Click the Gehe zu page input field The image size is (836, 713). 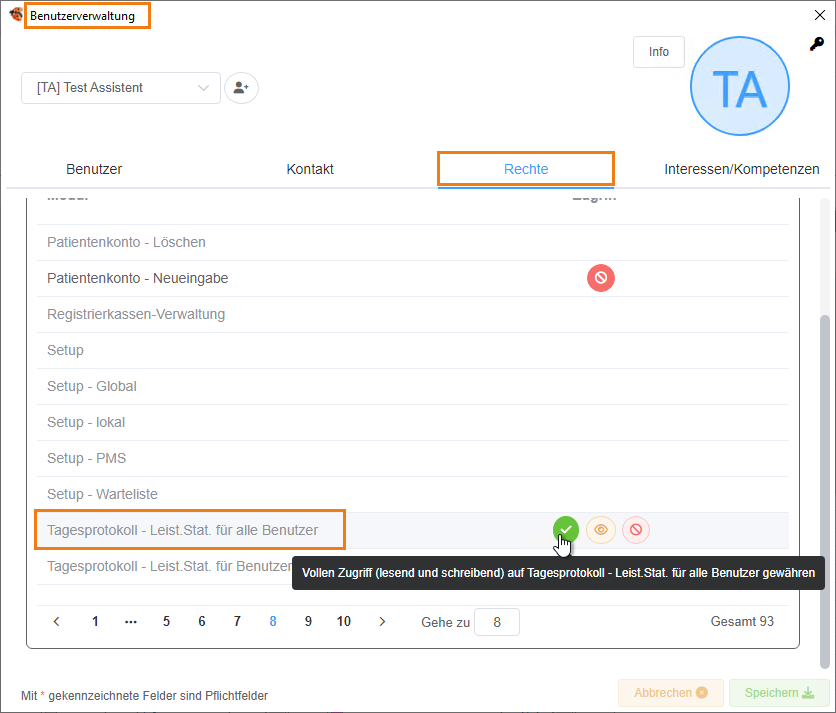[x=497, y=622]
